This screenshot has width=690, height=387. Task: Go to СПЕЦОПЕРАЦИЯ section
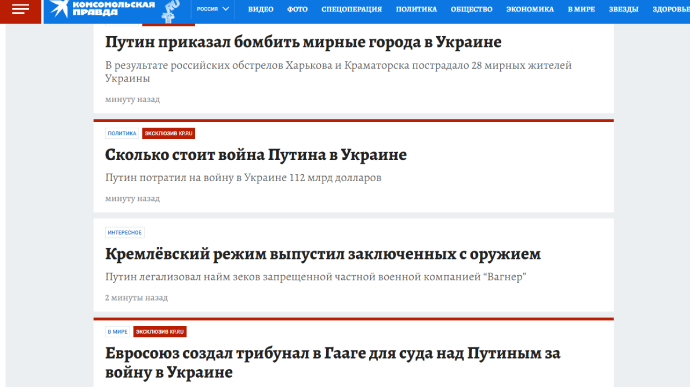pyautogui.click(x=352, y=9)
